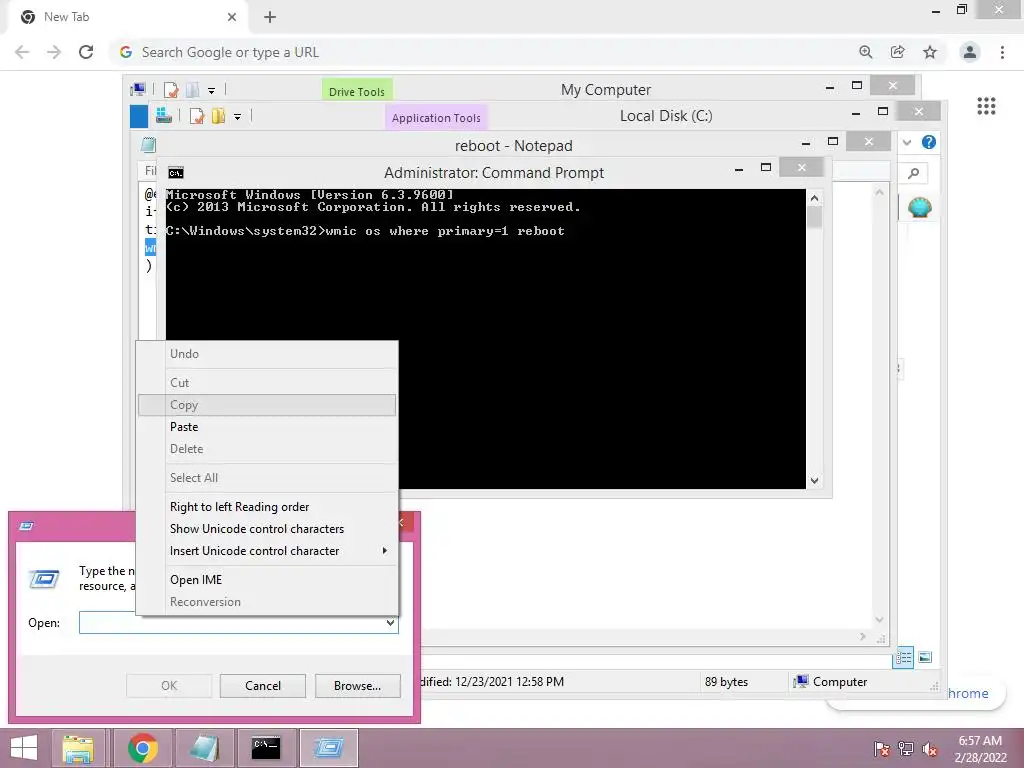1024x768 pixels.
Task: Click the Command Prompt title bar icon
Action: (176, 173)
